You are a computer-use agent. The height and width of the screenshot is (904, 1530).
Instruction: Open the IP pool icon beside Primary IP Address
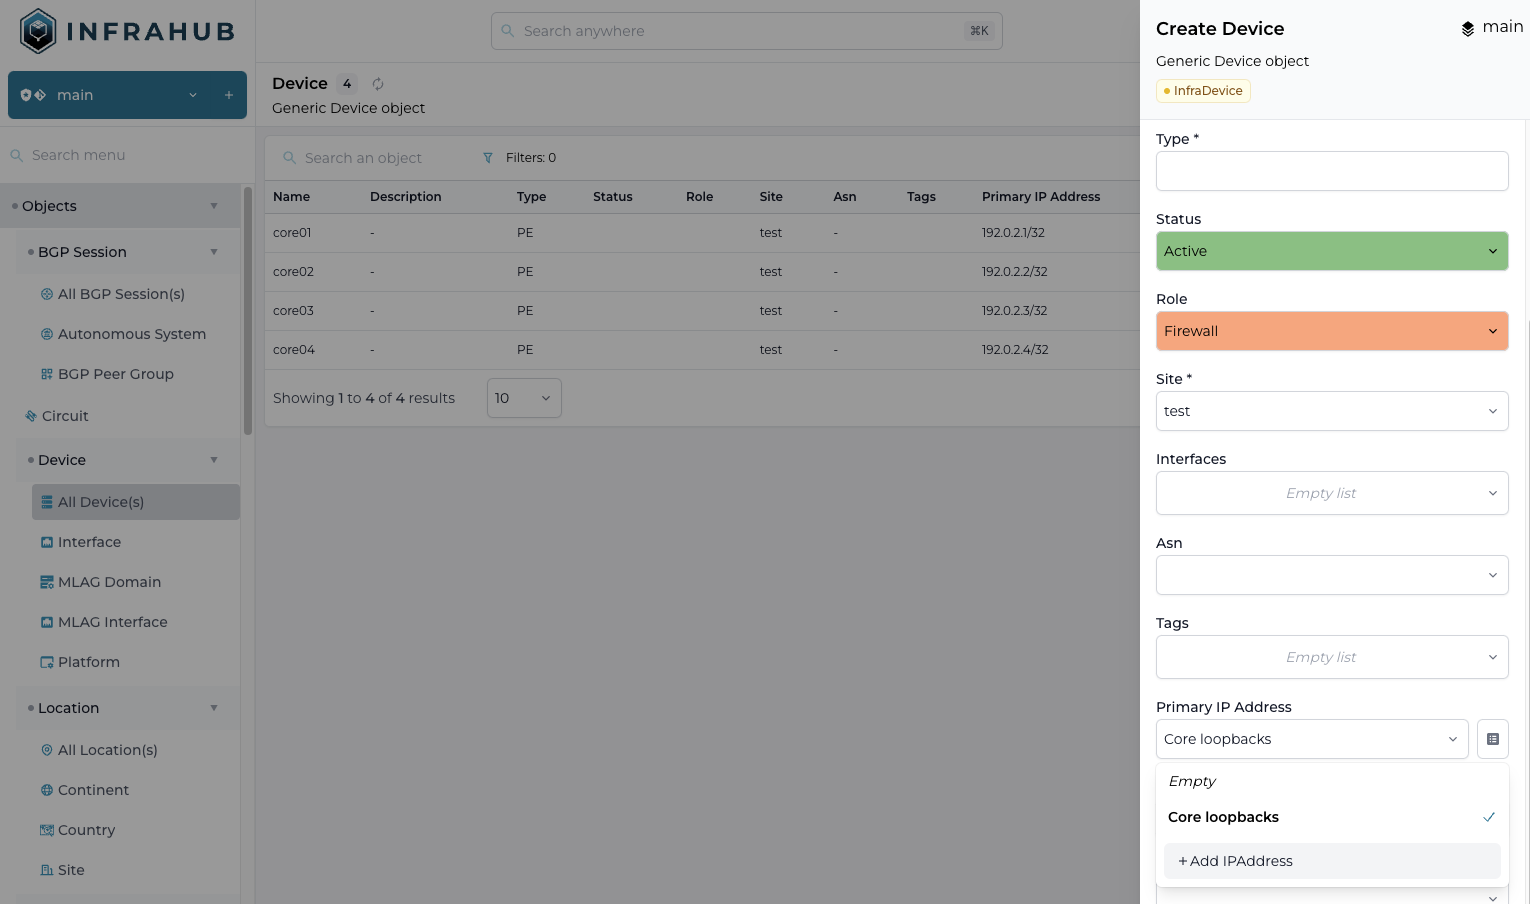pos(1492,739)
